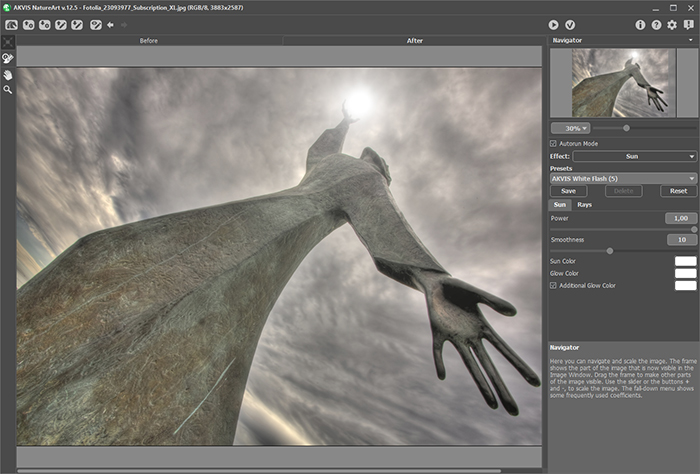Disable the Additional Glow Color checkbox
Image resolution: width=700 pixels, height=474 pixels.
tap(554, 285)
